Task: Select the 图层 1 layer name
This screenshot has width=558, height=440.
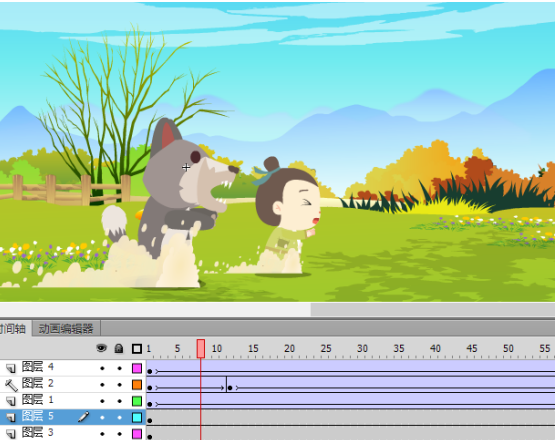Action: click(38, 400)
